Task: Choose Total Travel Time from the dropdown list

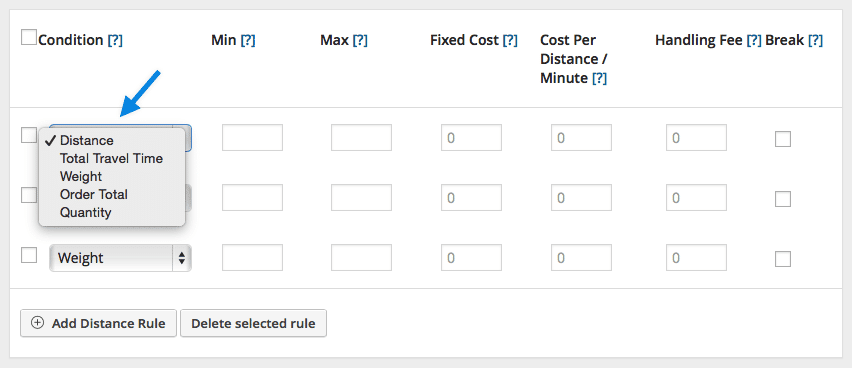Action: pos(111,158)
